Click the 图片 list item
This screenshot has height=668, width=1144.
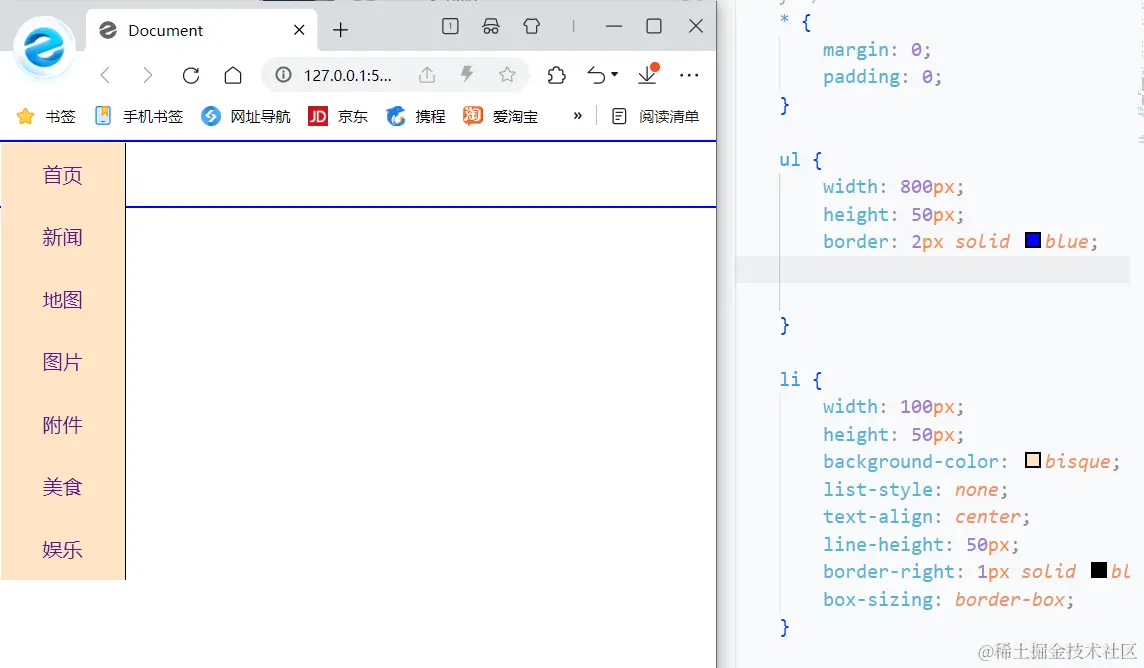click(x=63, y=362)
